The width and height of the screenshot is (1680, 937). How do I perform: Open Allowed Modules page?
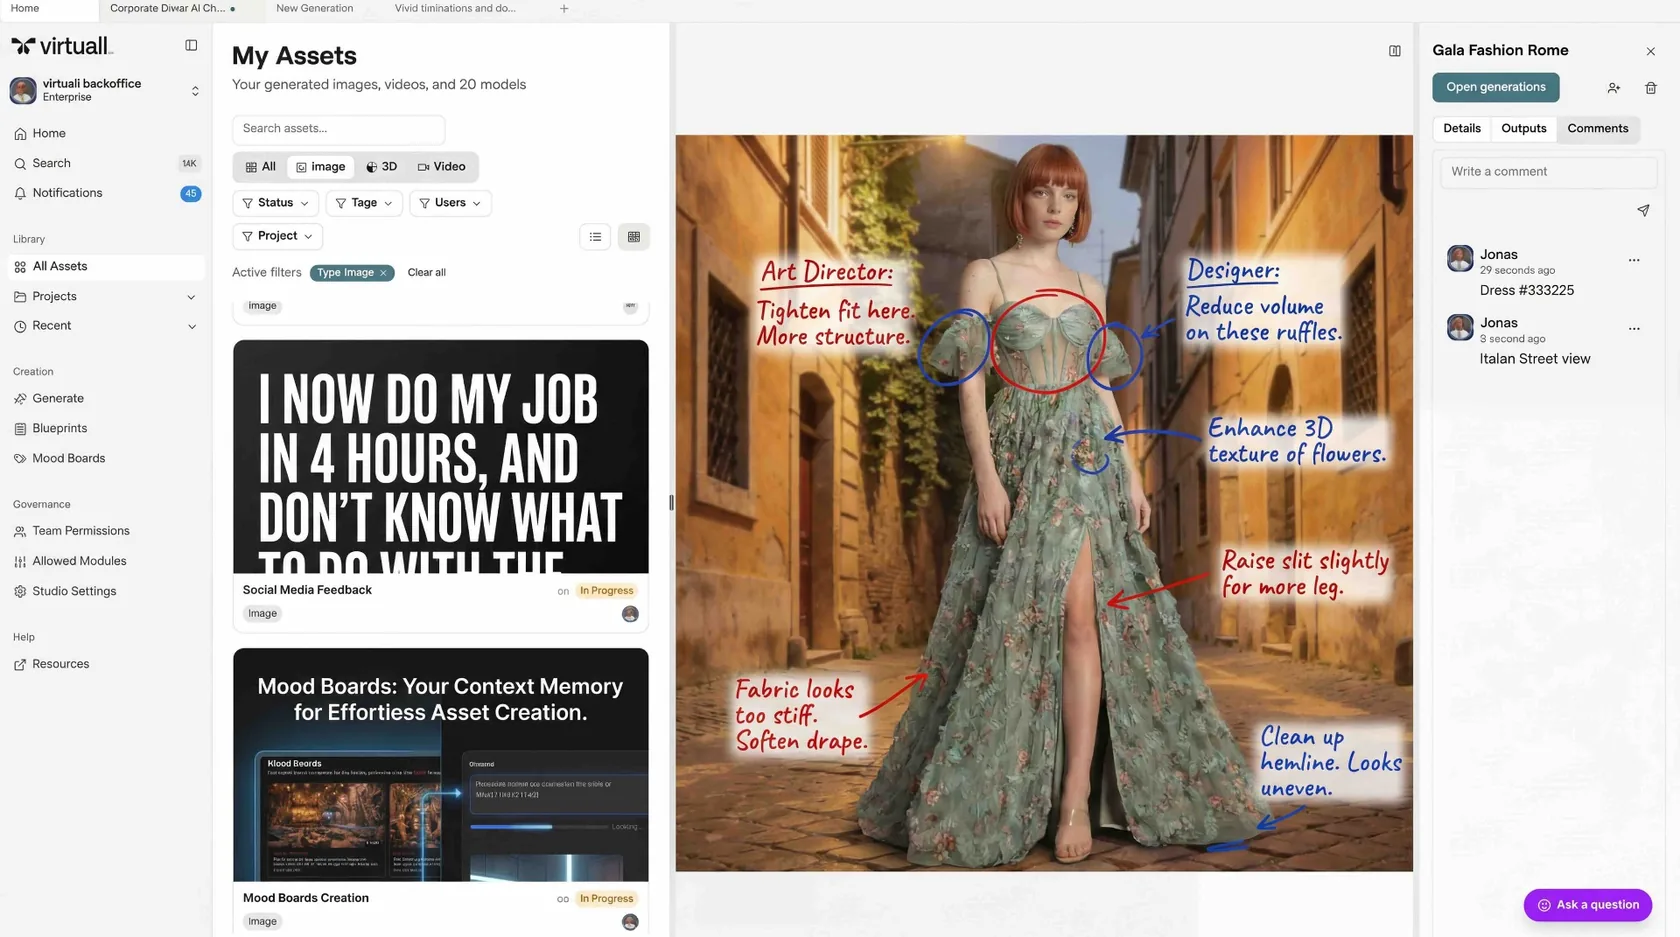79,561
